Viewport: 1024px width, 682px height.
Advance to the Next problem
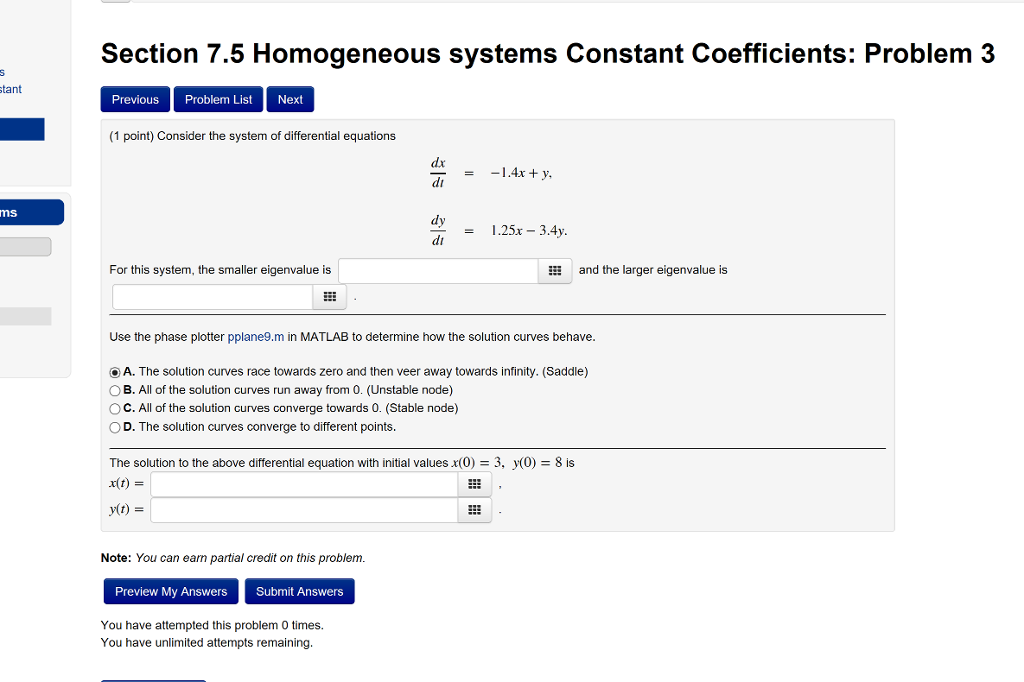coord(290,99)
